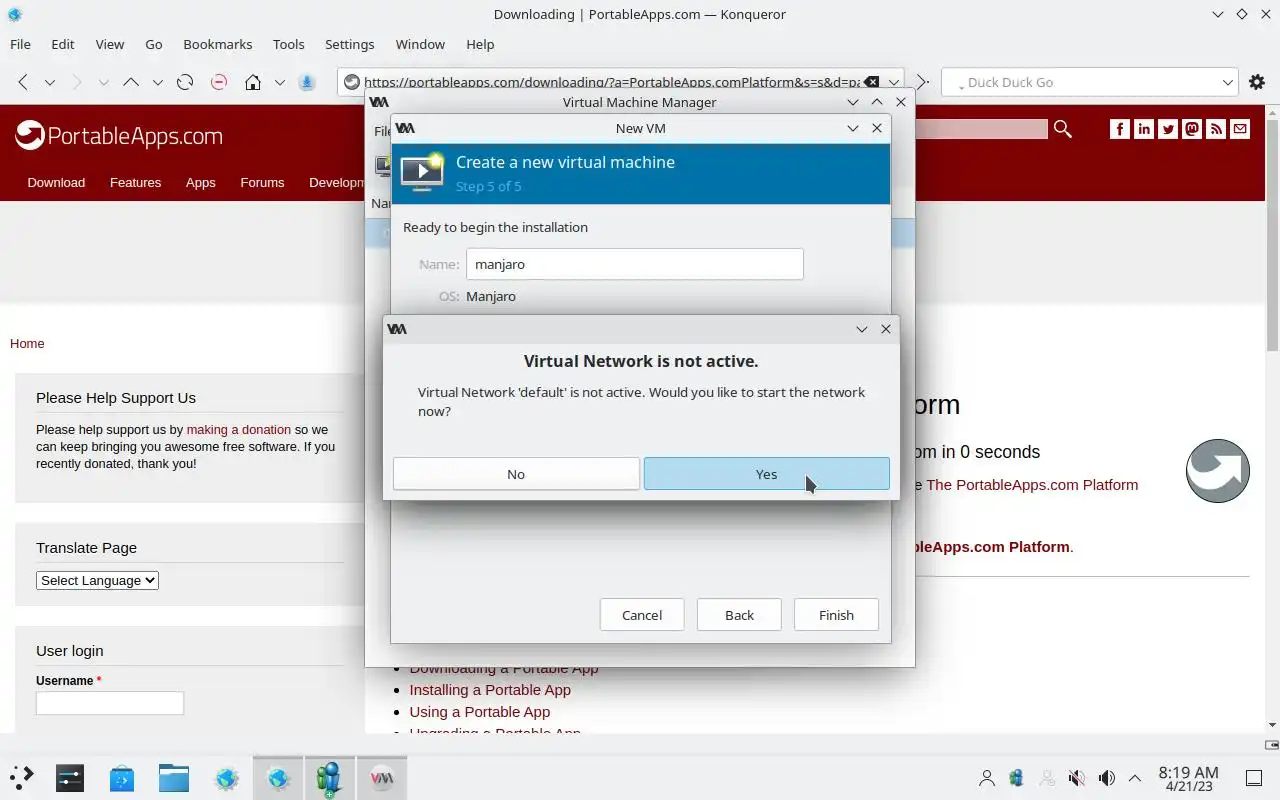Expand the hidden system tray icons arrow
This screenshot has height=800, width=1280.
(1135, 778)
